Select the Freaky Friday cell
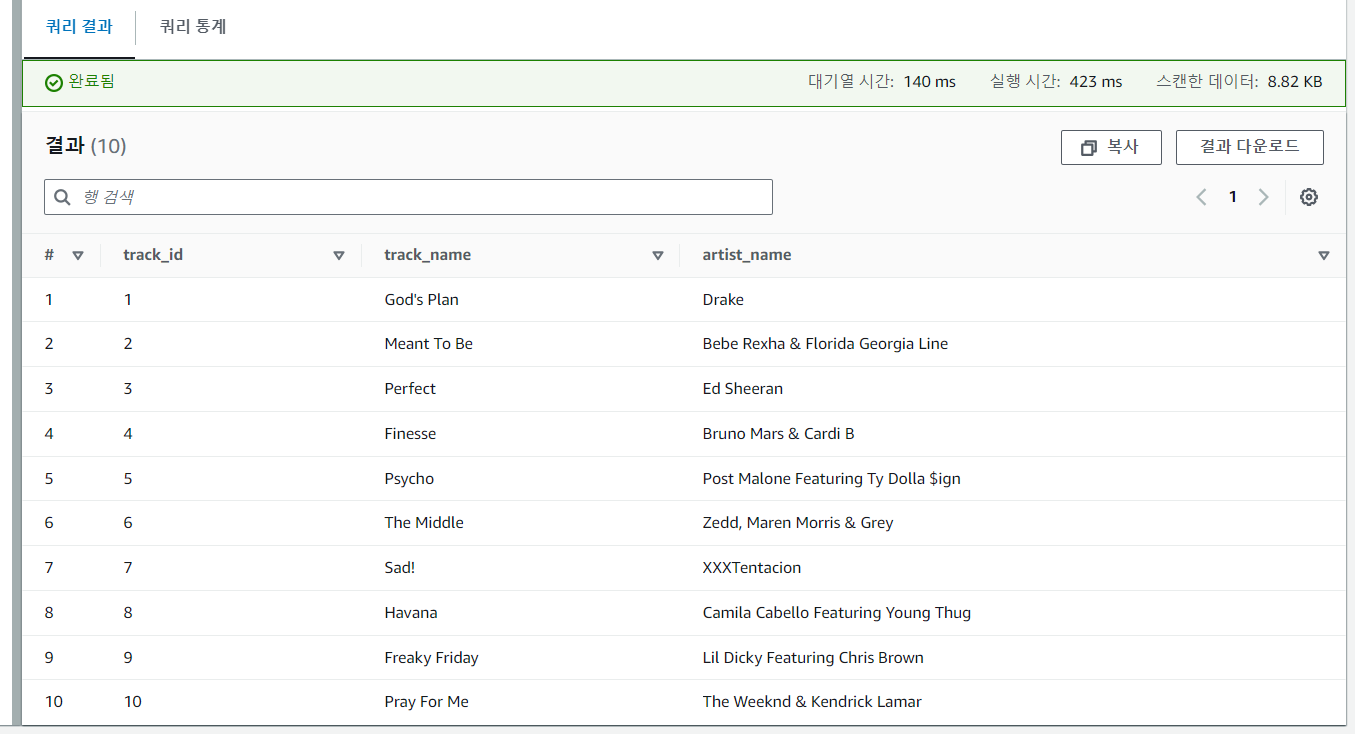 431,658
